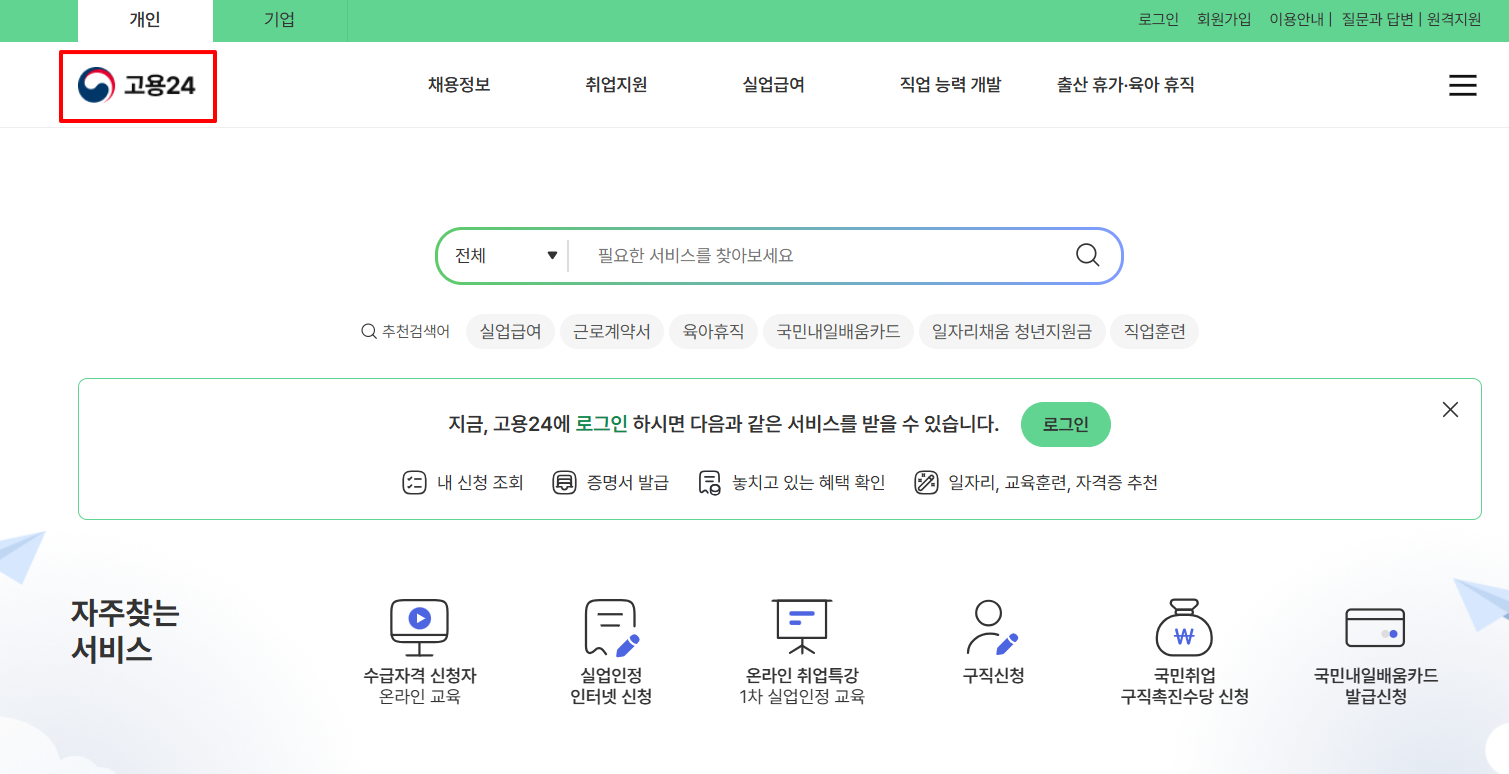Click the 내 신청 조회 checklist icon
Image resolution: width=1509 pixels, height=774 pixels.
[x=414, y=483]
